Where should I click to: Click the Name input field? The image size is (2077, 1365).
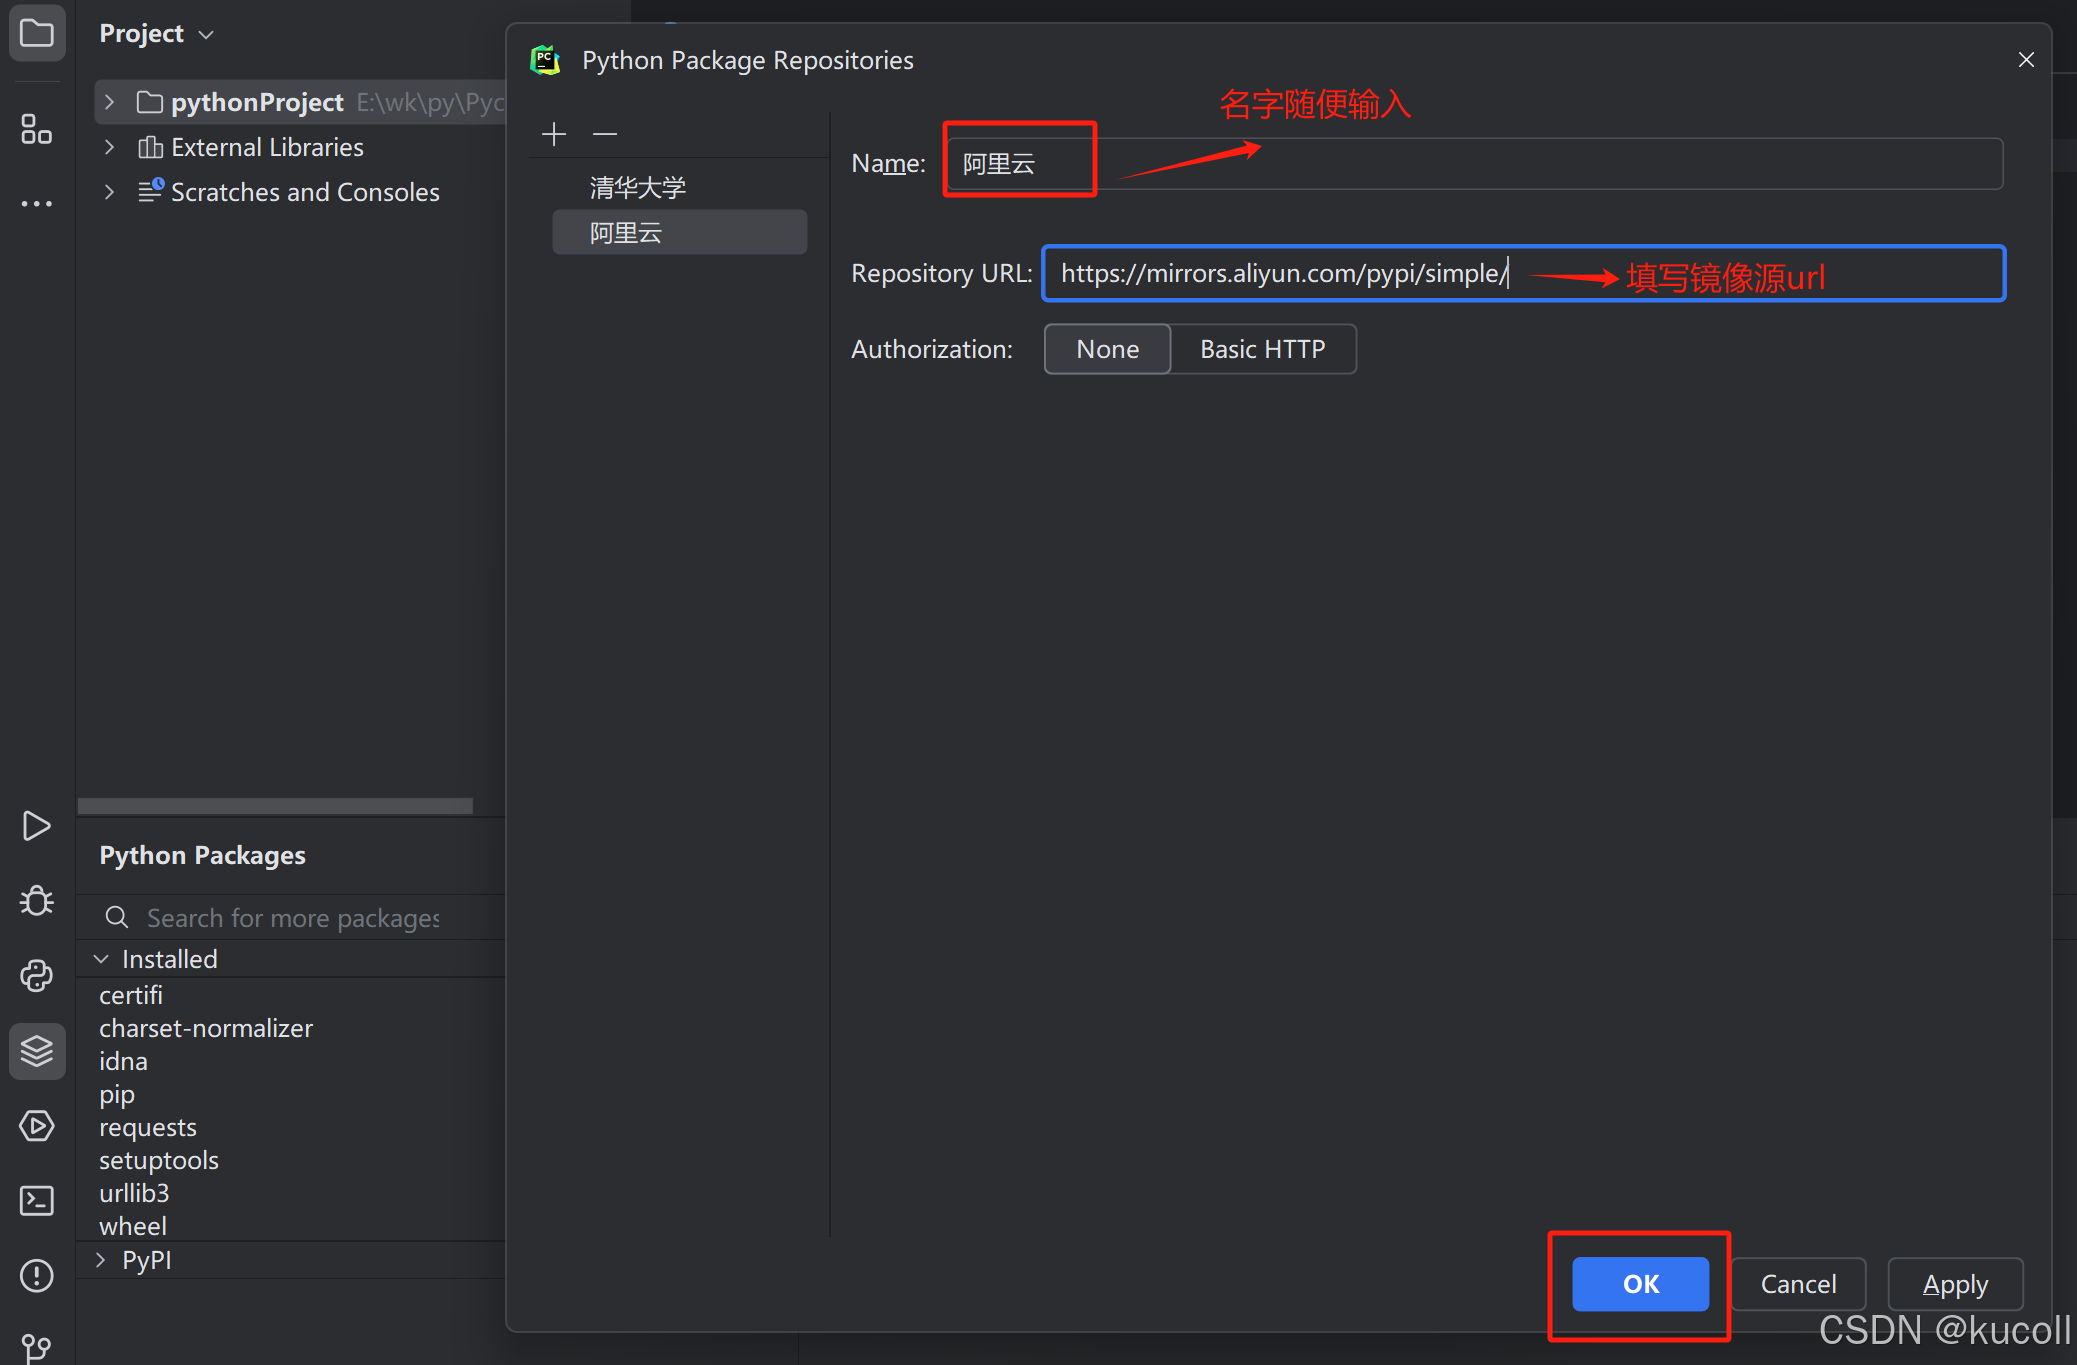pos(1473,163)
